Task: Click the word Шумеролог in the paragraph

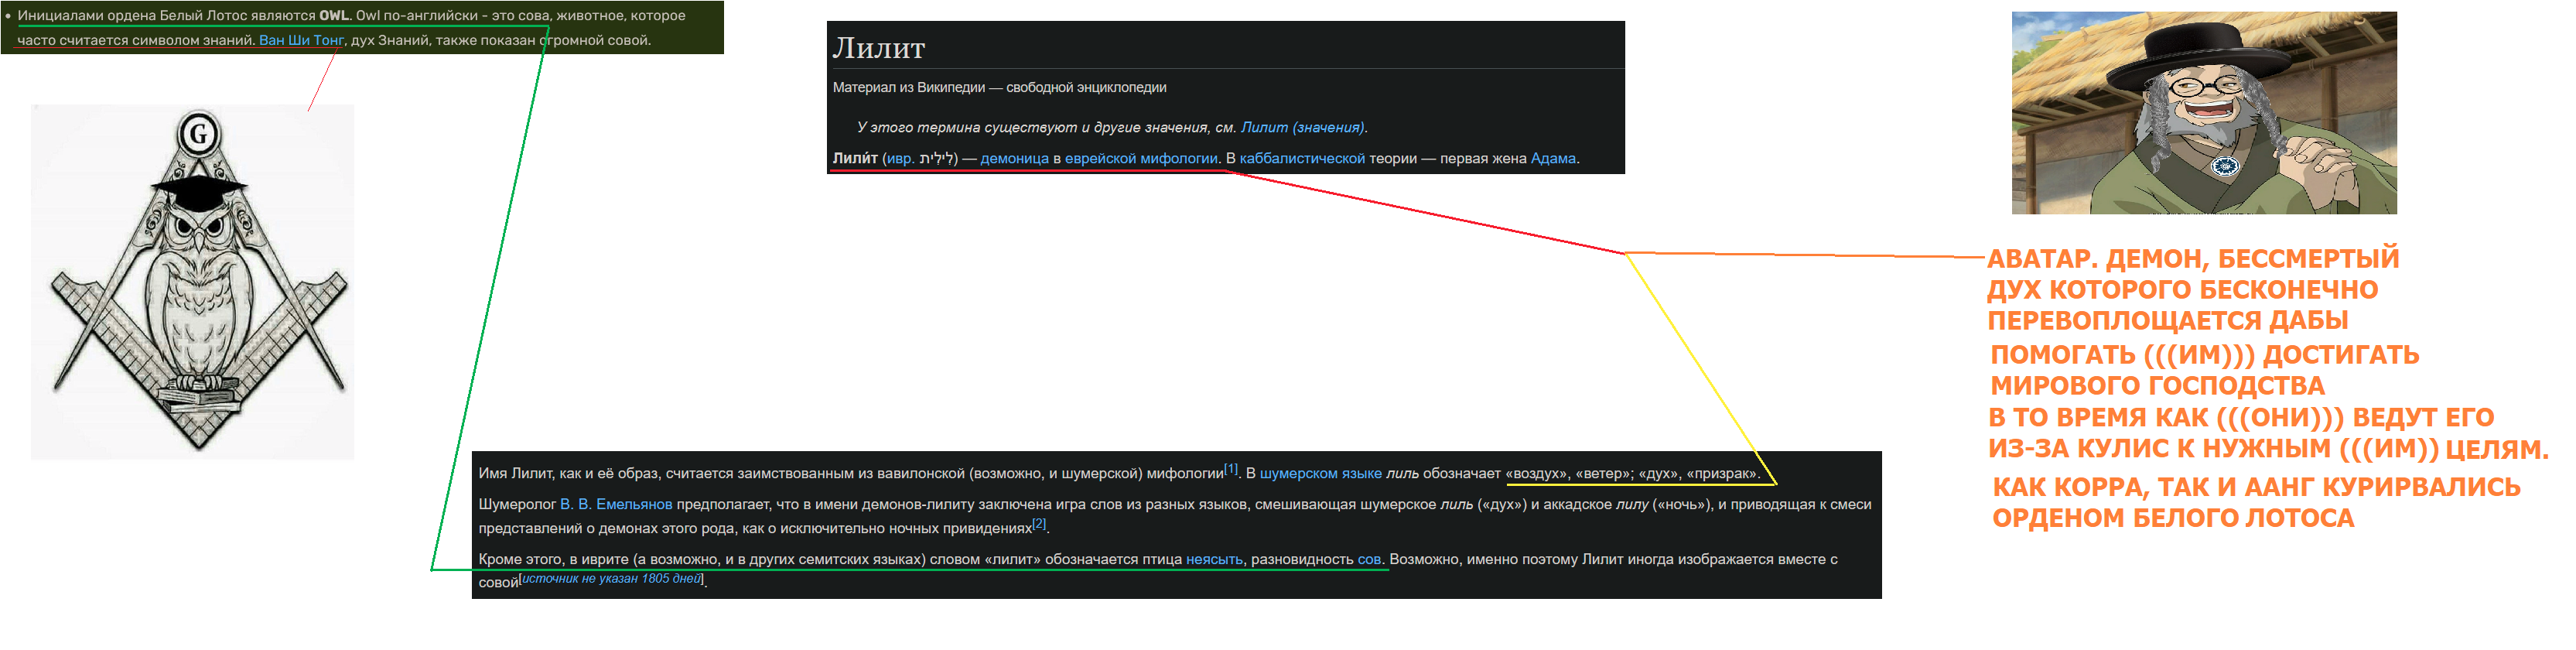Action: point(517,504)
